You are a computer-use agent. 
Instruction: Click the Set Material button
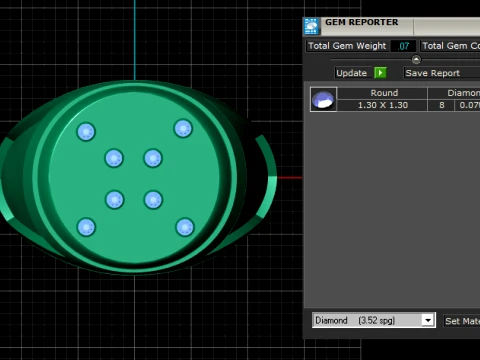(x=462, y=321)
